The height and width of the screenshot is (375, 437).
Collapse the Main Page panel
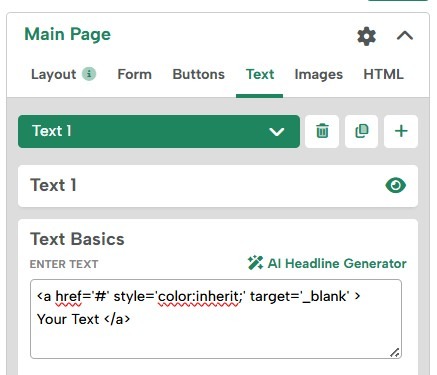point(405,35)
